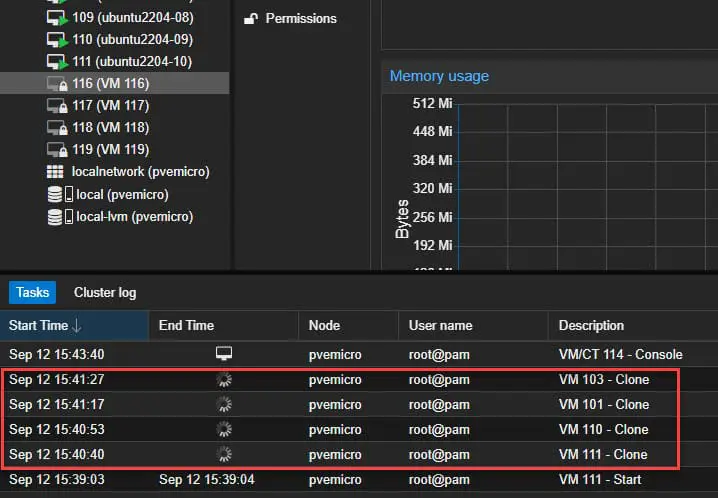The height and width of the screenshot is (498, 718).
Task: Switch to the Cluster log tab
Action: click(x=105, y=293)
